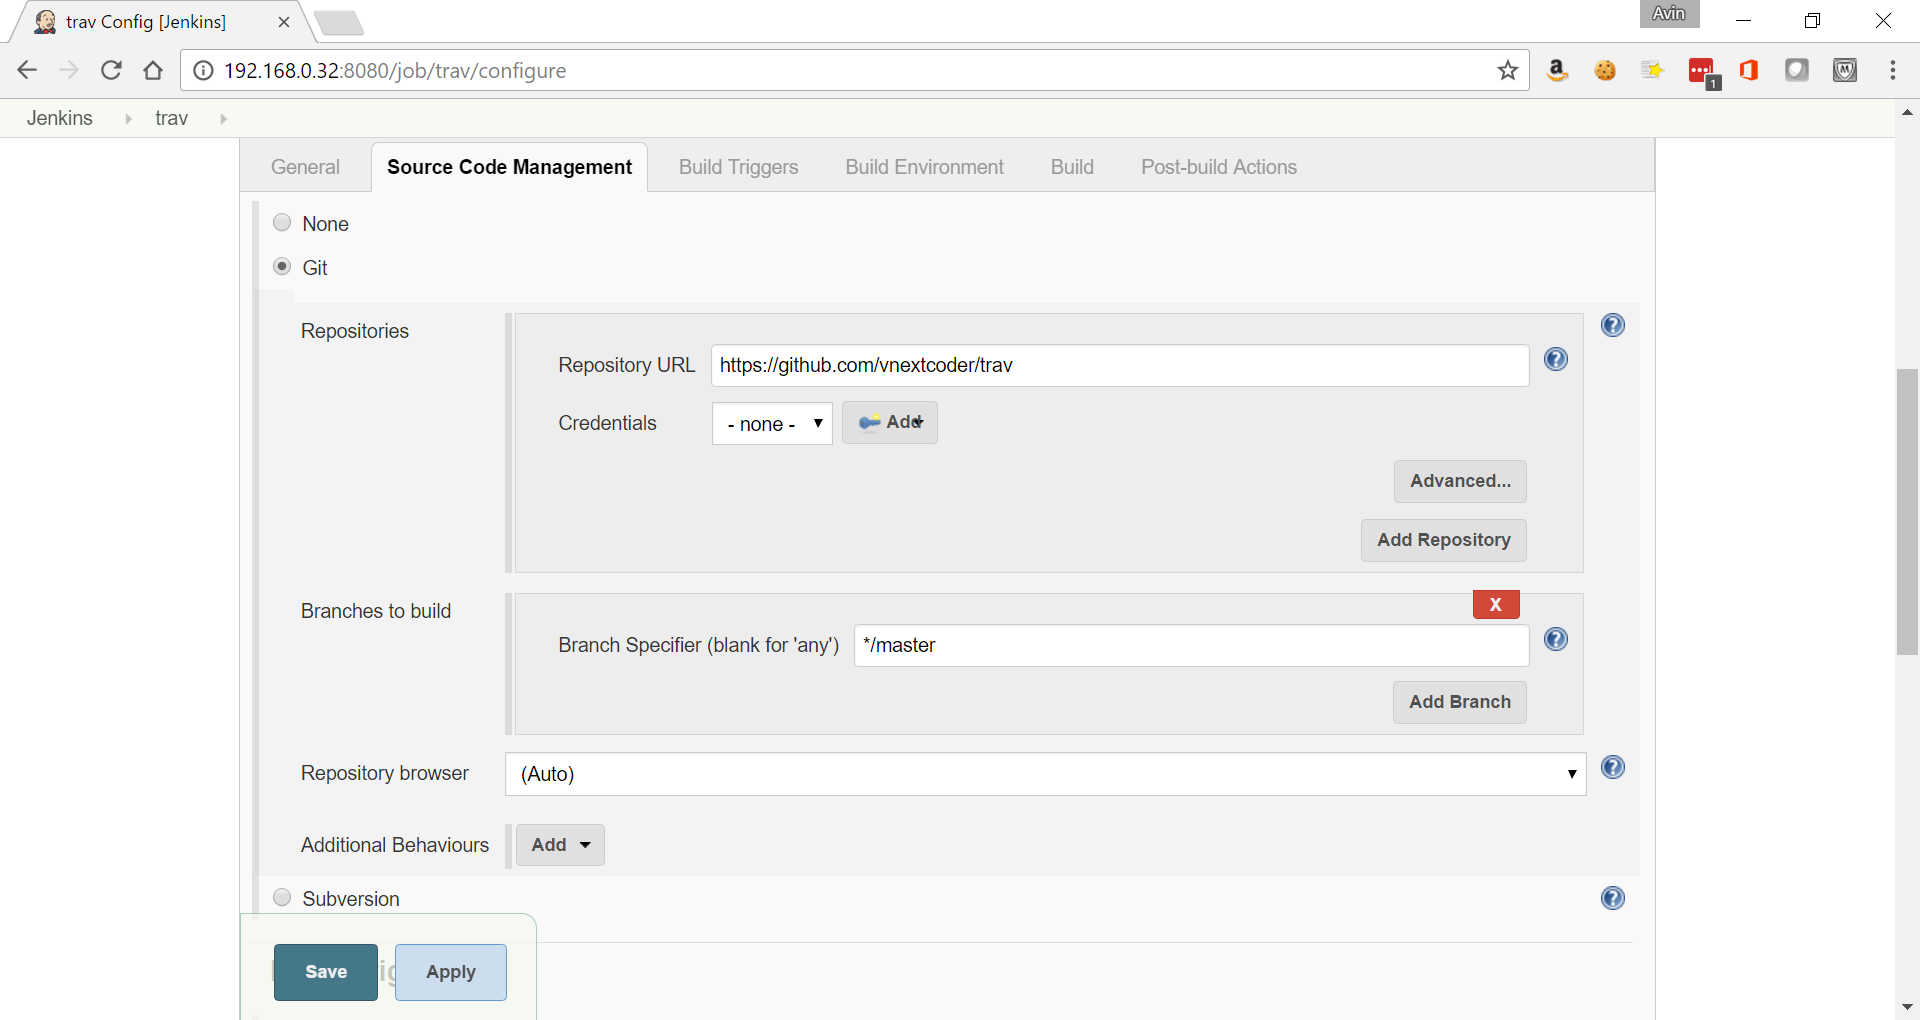Click the browser home icon

point(153,70)
